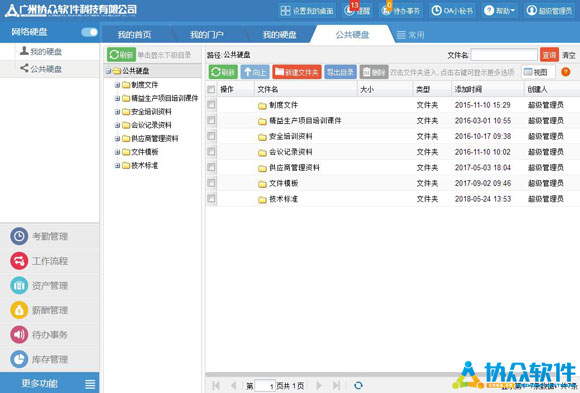Switch to the 我的首页 tab
This screenshot has height=393, width=580.
point(134,35)
